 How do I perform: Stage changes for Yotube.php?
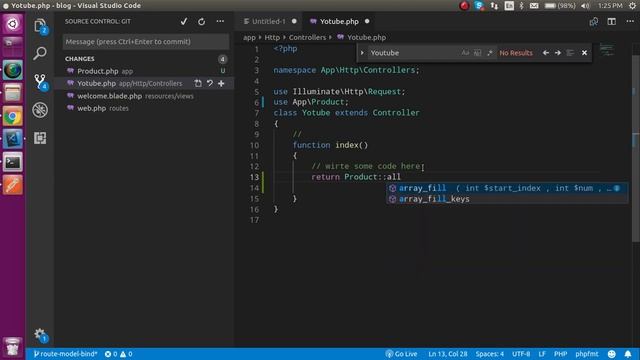pyautogui.click(x=221, y=83)
